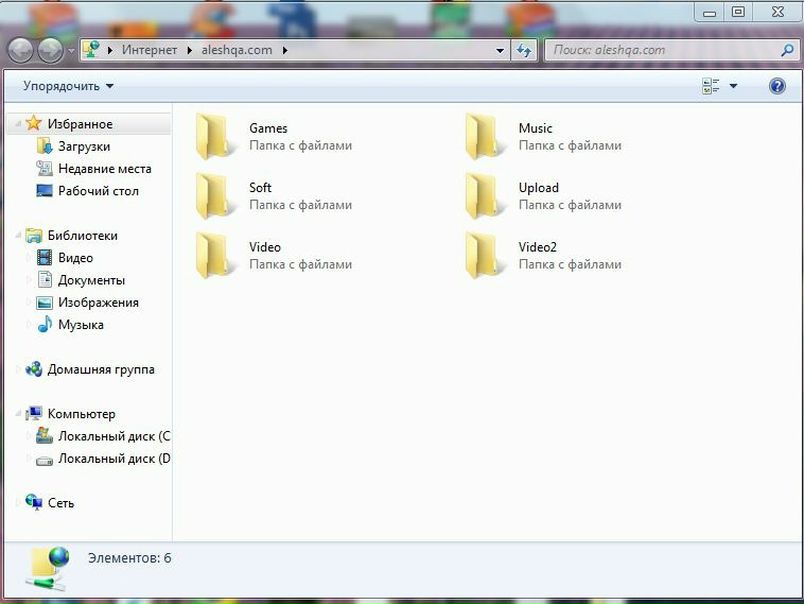Open the Упорядочить dropdown menu

point(68,86)
